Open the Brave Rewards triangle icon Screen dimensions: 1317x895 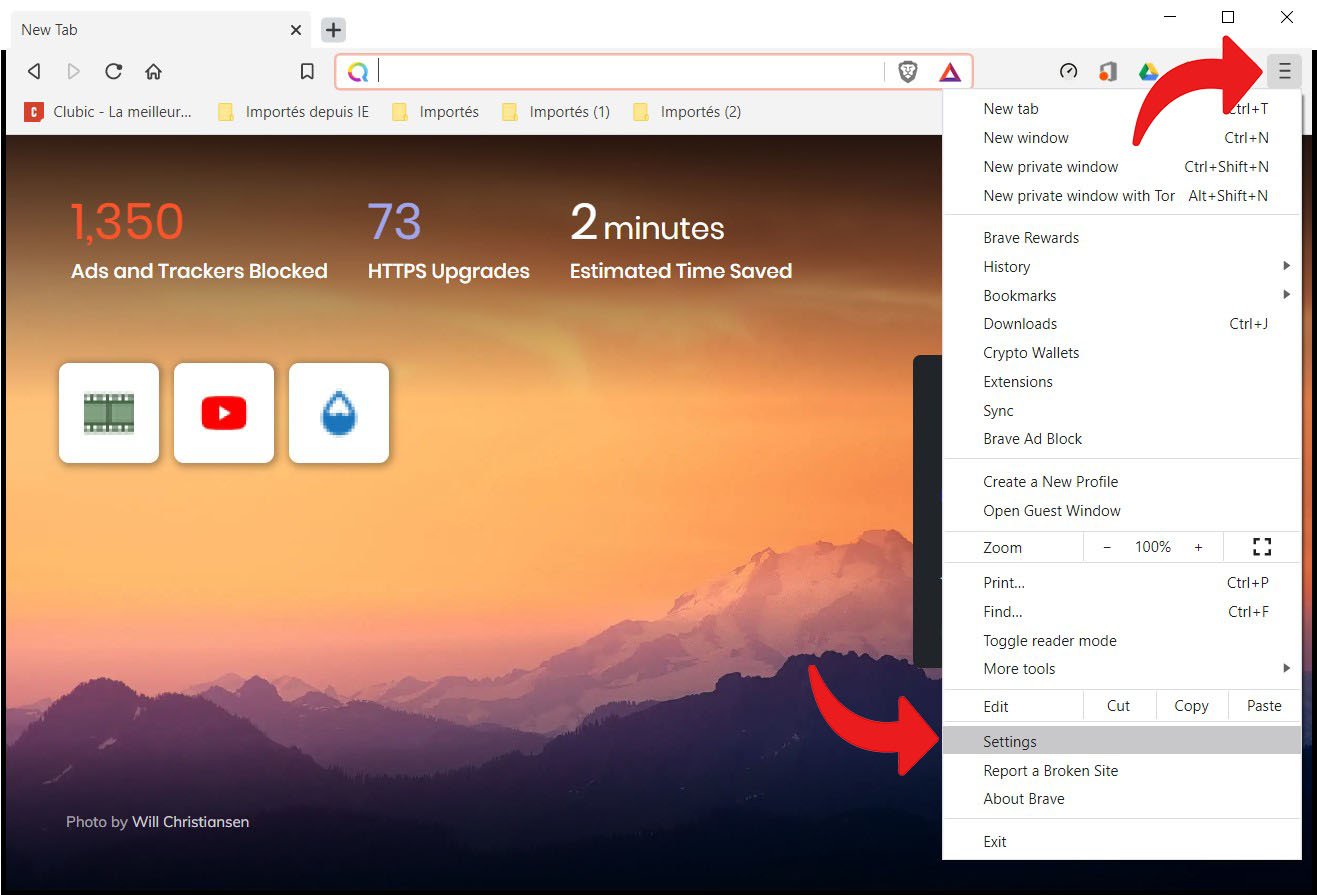click(x=950, y=72)
